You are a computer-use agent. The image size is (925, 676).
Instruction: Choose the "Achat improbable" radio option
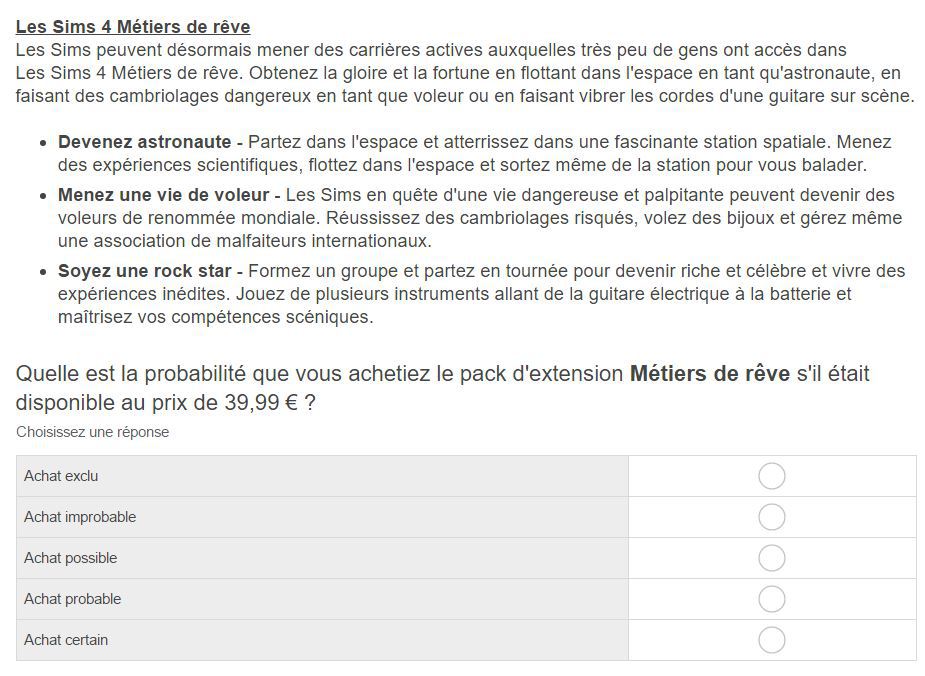point(772,517)
